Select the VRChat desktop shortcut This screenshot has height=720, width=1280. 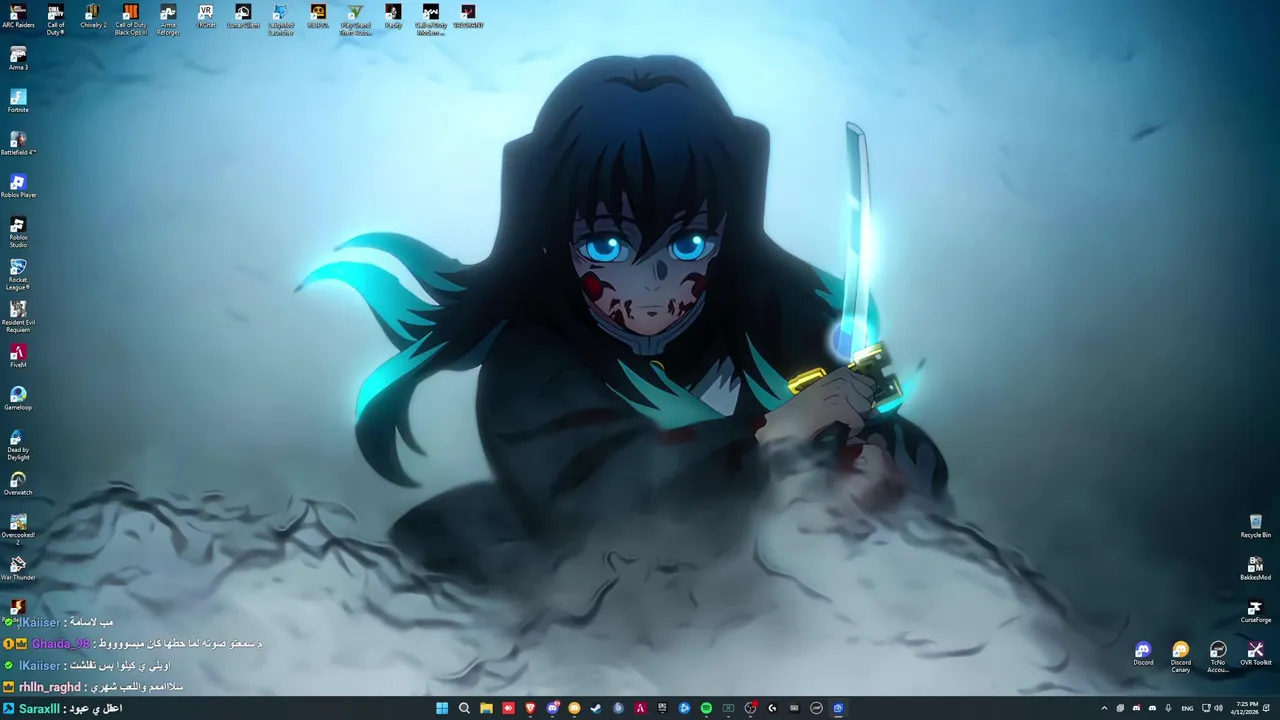(x=206, y=17)
